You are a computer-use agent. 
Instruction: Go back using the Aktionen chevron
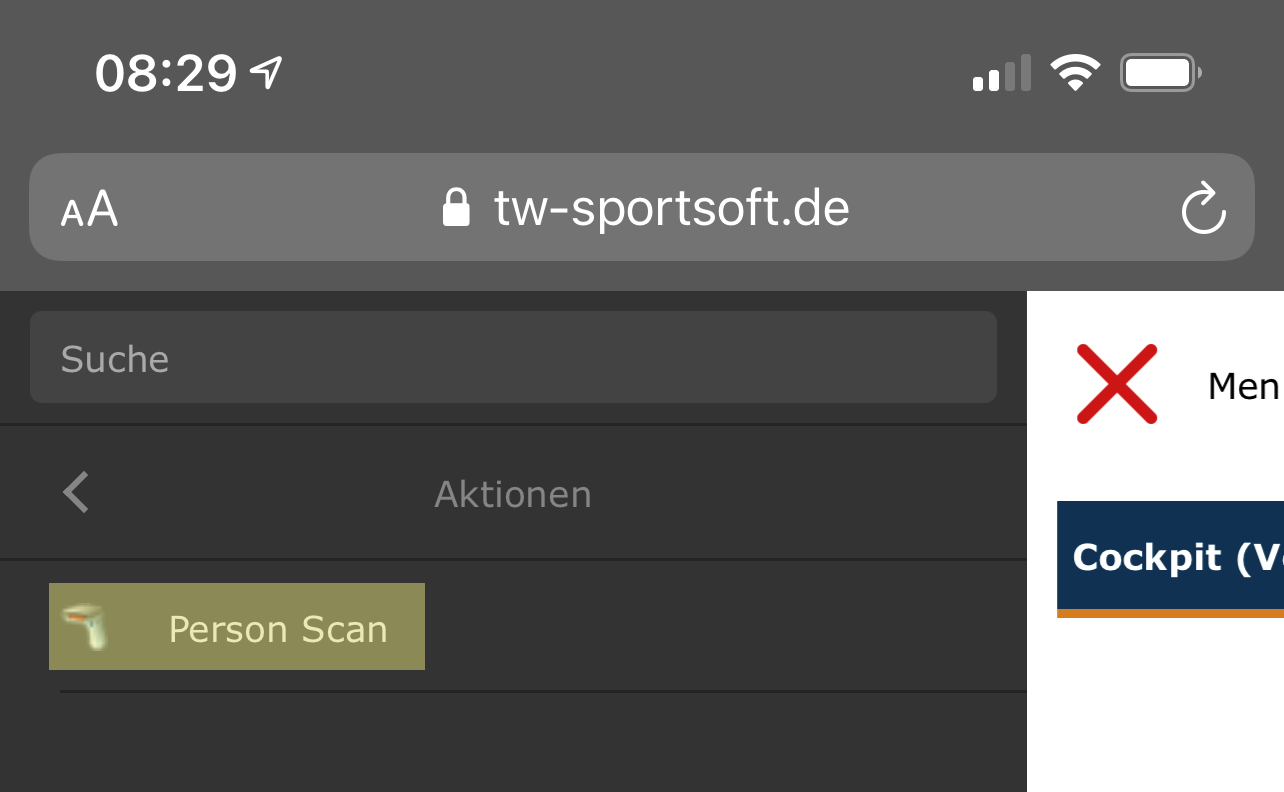pos(77,493)
